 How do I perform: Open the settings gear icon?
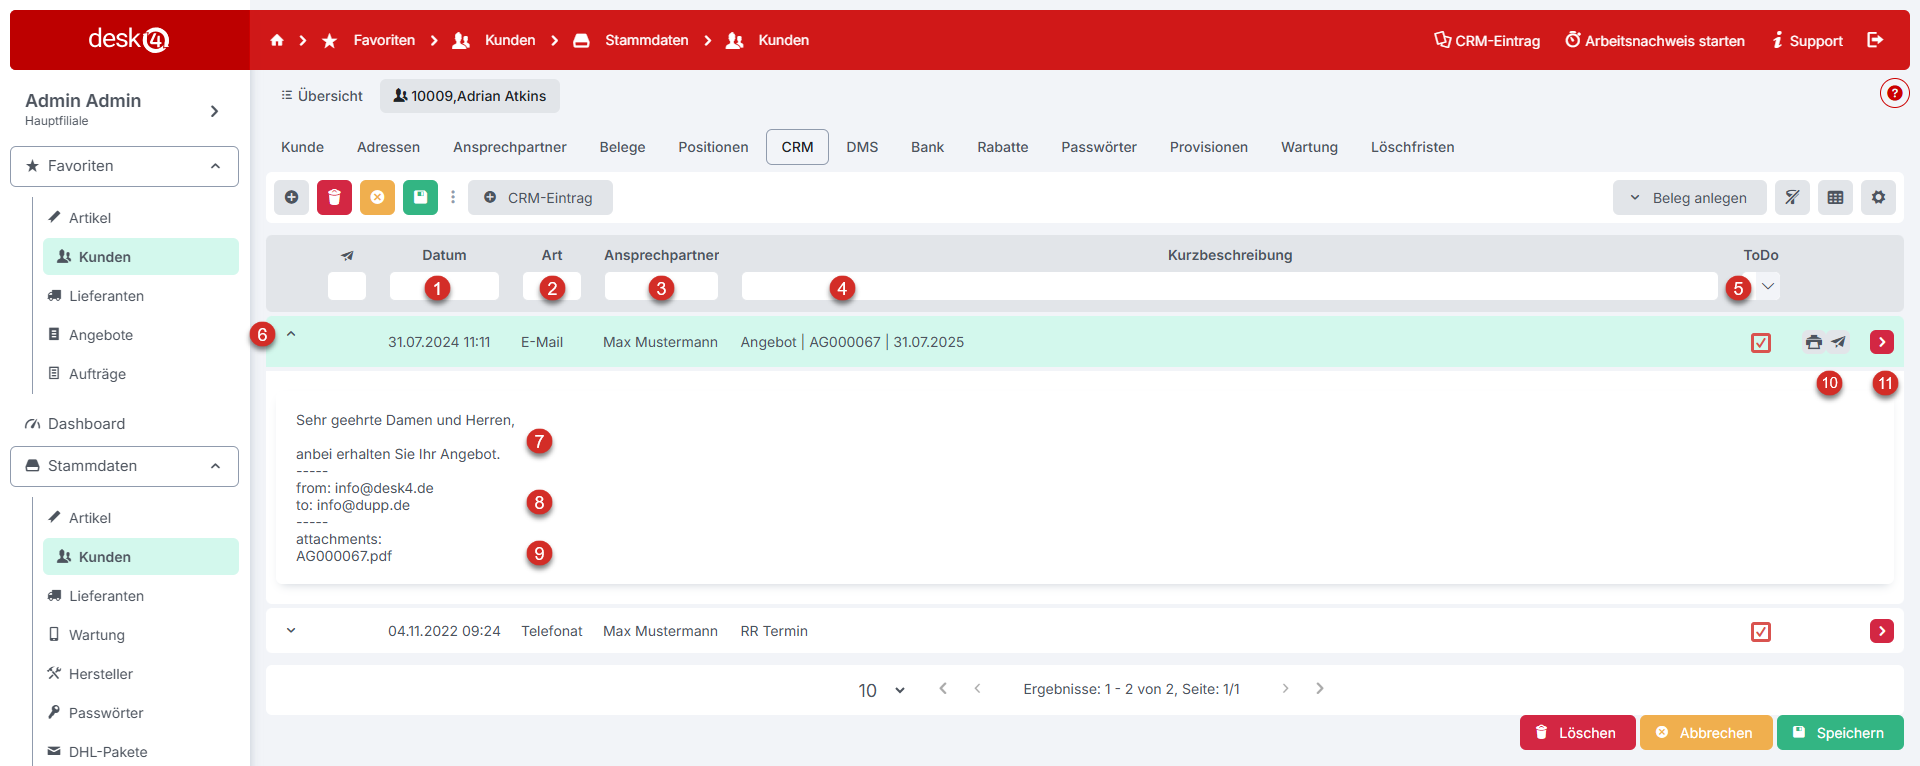pyautogui.click(x=1878, y=198)
